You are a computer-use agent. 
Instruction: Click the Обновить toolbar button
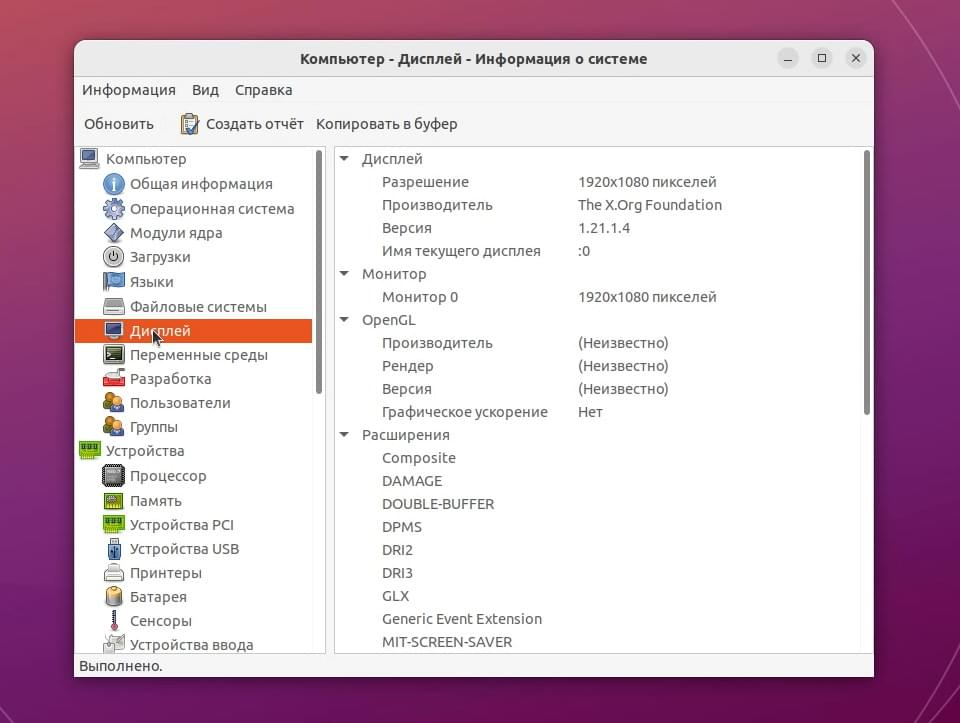[119, 124]
